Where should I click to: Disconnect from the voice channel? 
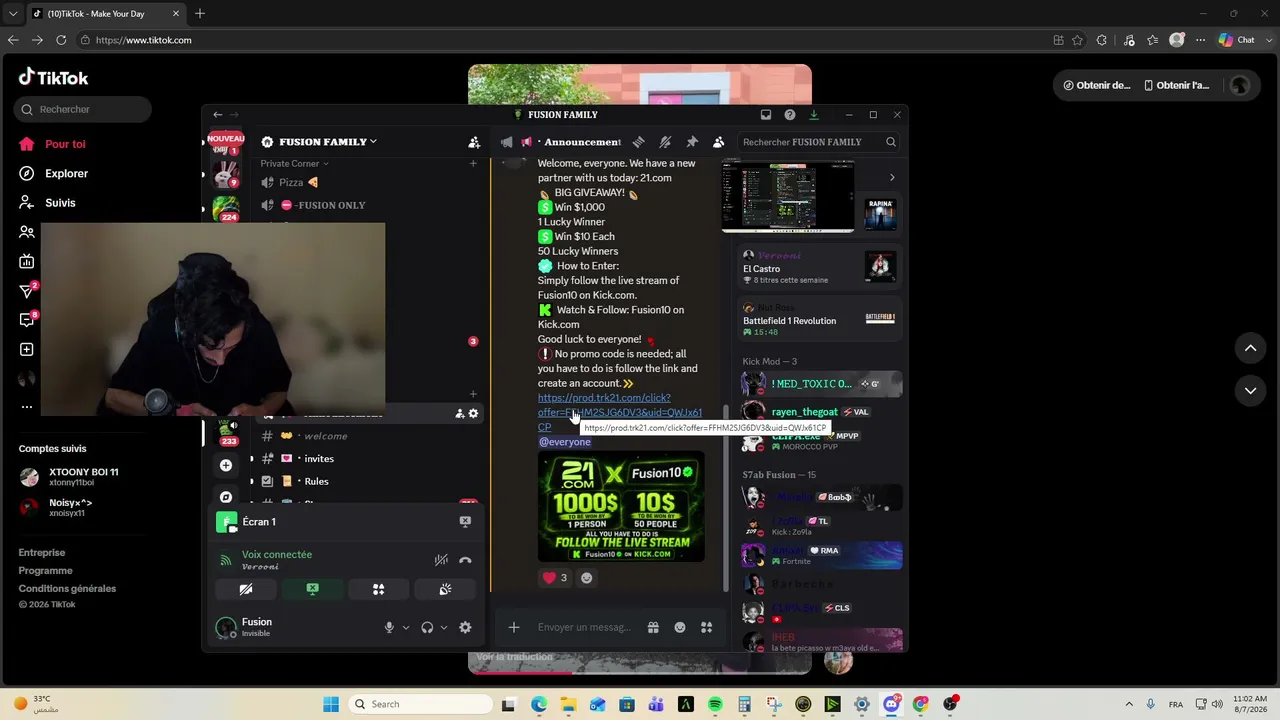(x=465, y=560)
